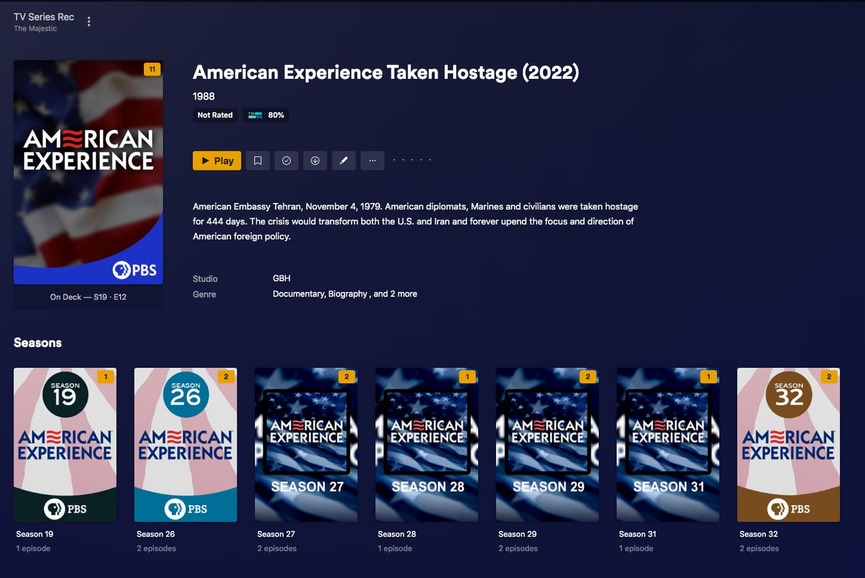Open the Biography genre link
The height and width of the screenshot is (578, 865).
click(x=348, y=294)
